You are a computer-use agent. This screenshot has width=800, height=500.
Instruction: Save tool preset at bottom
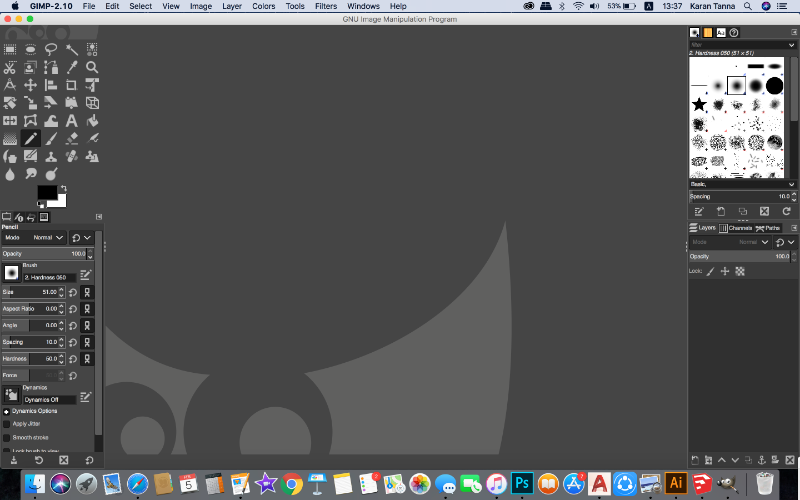point(14,460)
